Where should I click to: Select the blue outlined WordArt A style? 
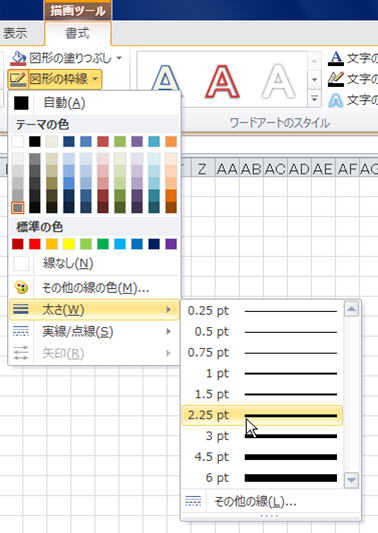click(x=165, y=81)
